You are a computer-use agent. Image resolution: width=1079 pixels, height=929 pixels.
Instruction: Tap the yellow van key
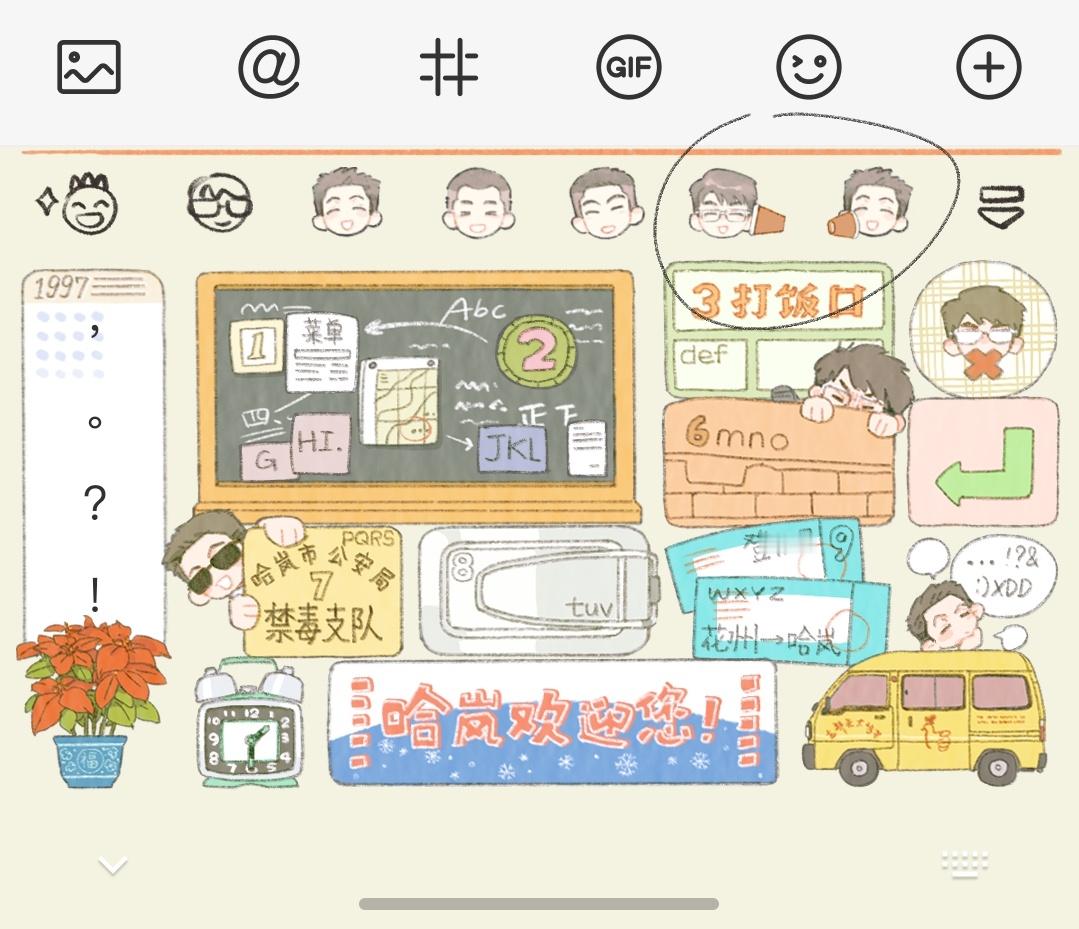[x=923, y=720]
